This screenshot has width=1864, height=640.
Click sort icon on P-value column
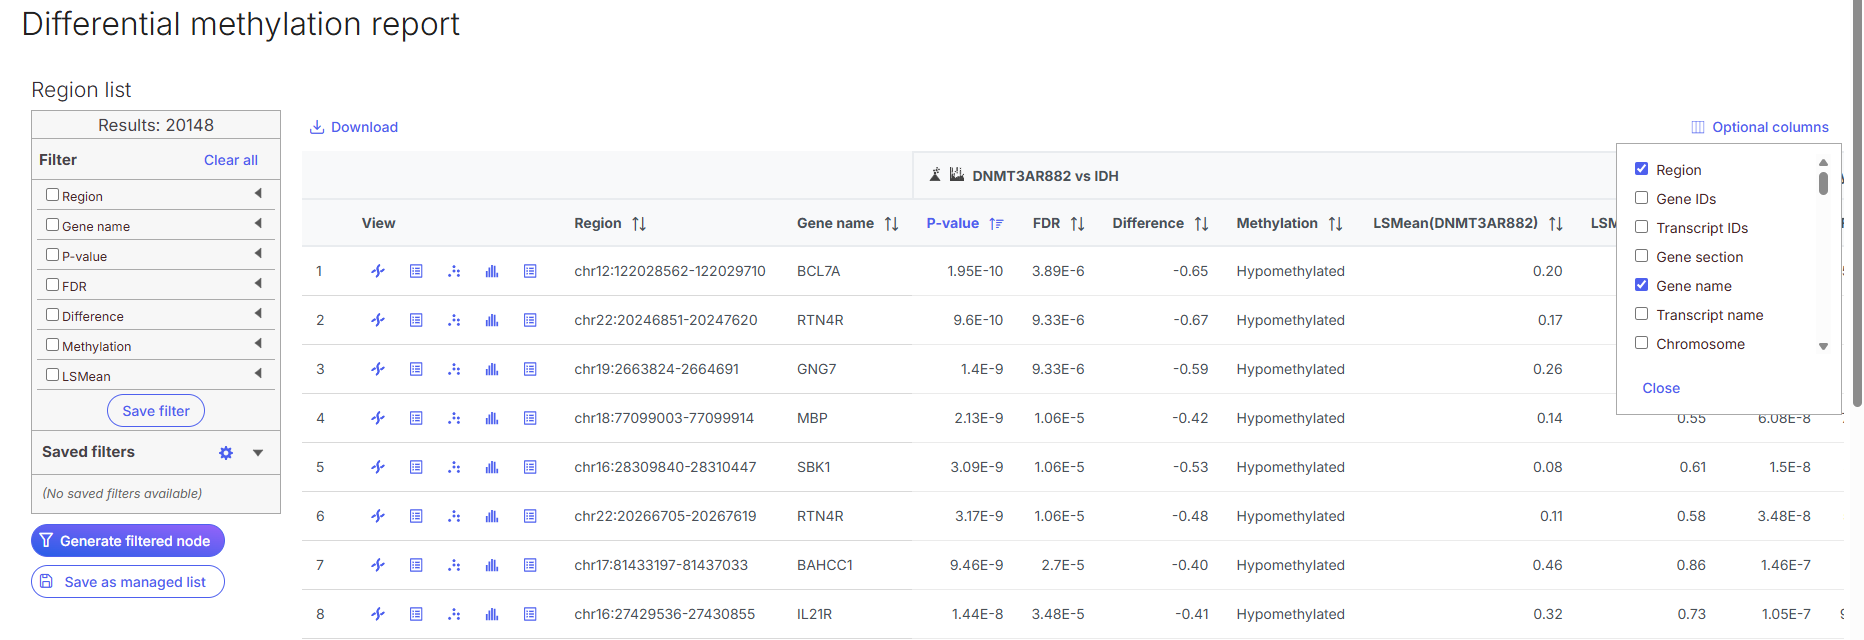tap(996, 224)
